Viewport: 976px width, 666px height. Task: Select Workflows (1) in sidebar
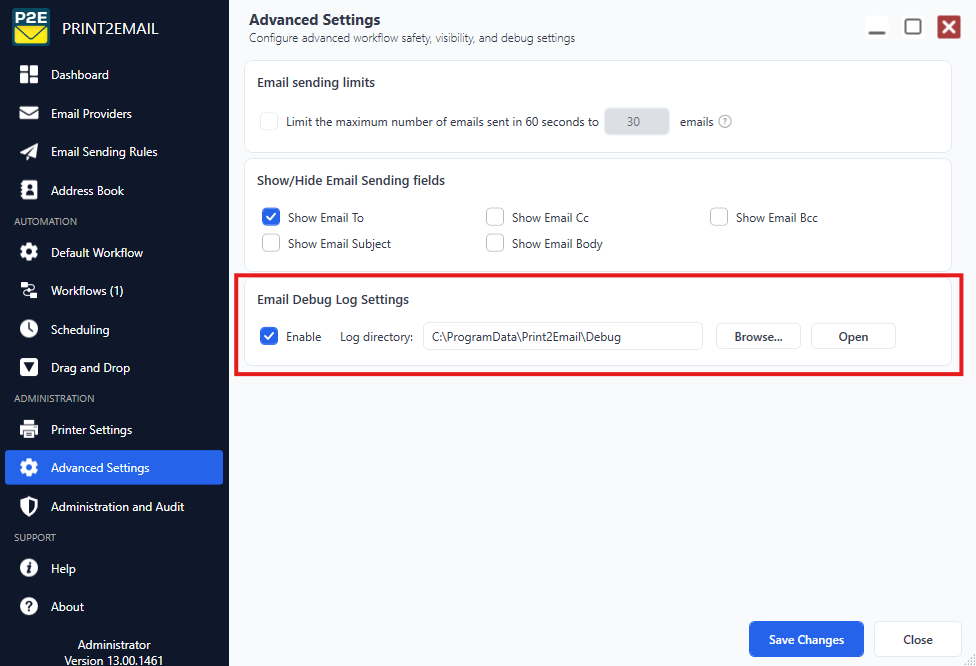(114, 291)
